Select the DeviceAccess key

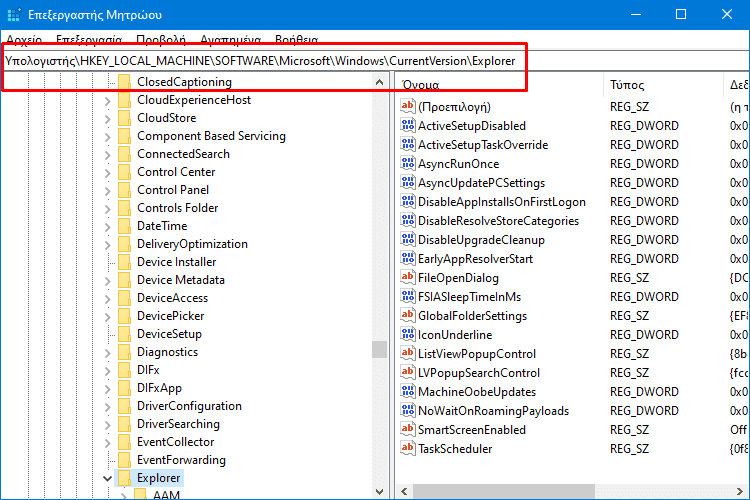173,298
